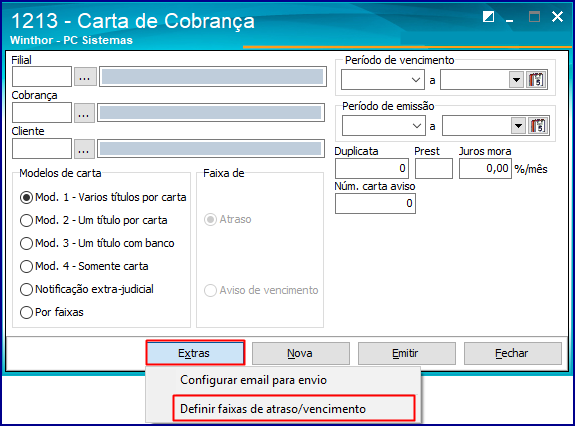Screen dimensions: 575x426
Task: Open the Cobrança lookup ellipsis button
Action: [84, 113]
